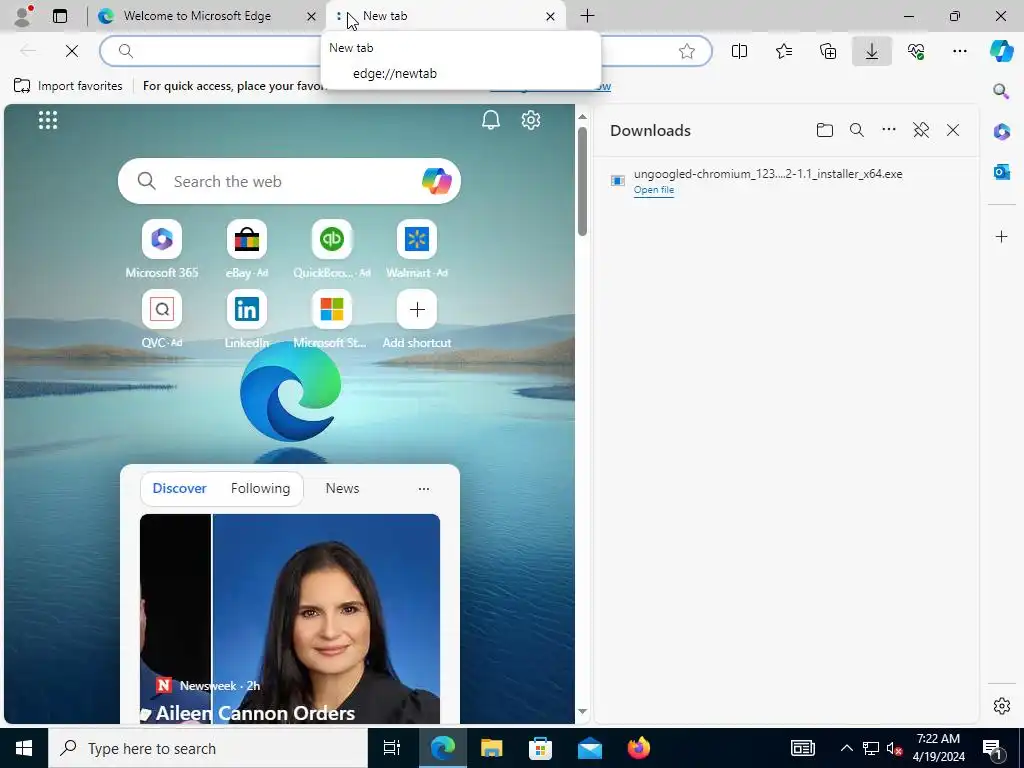Viewport: 1024px width, 768px height.
Task: Click inside the address bar
Action: (405, 51)
